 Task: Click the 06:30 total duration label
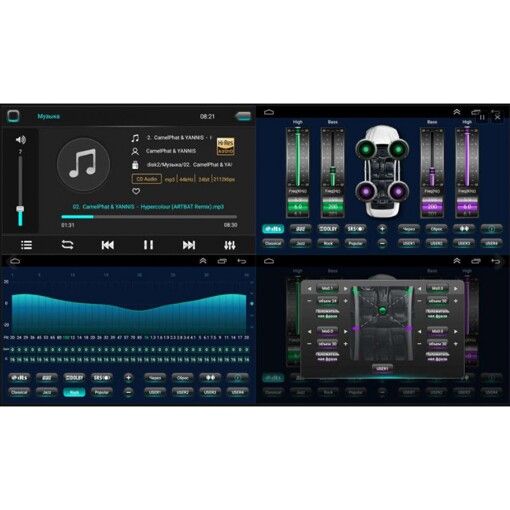230,225
